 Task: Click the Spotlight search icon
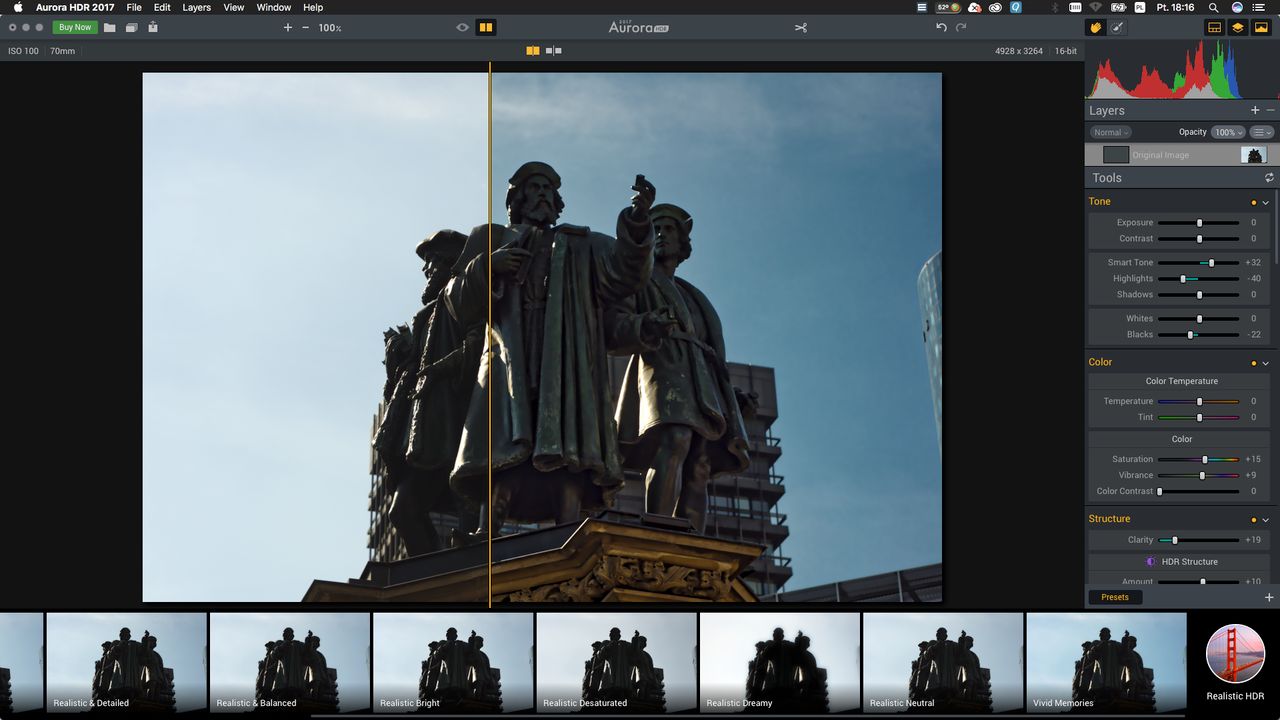pyautogui.click(x=1214, y=7)
